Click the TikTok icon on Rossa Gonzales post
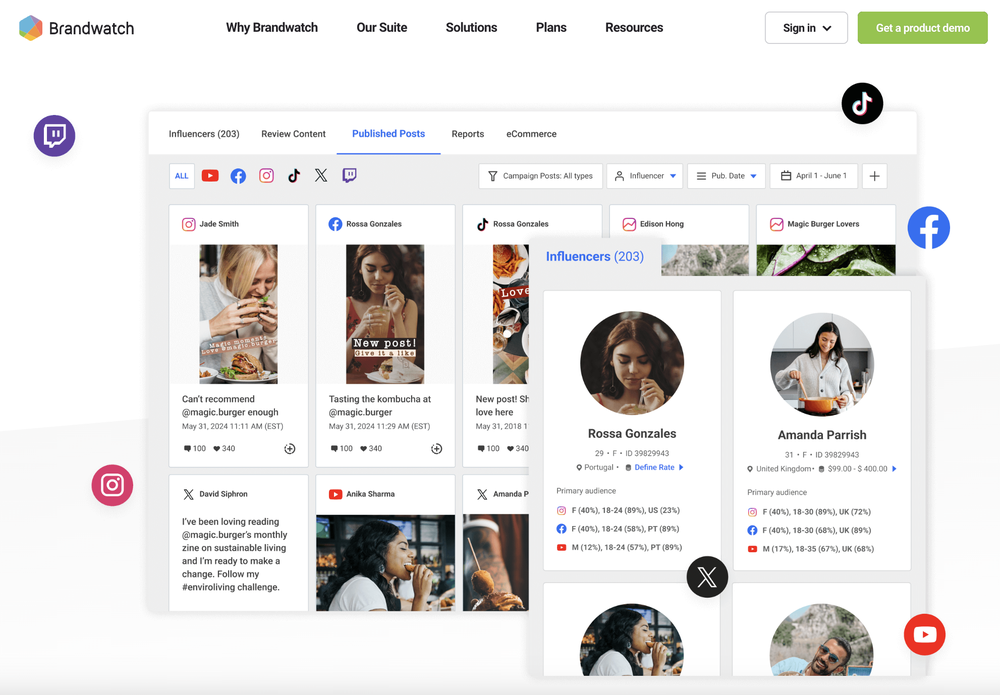1000x695 pixels. (x=483, y=224)
